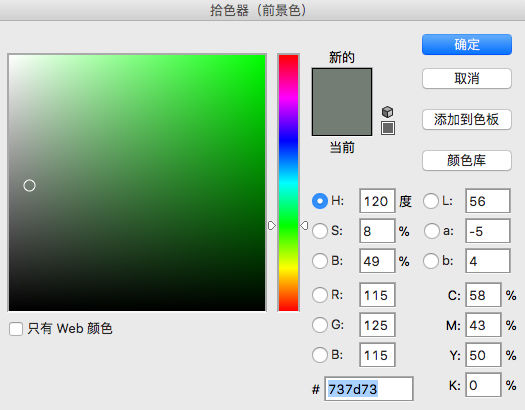This screenshot has width=525, height=410.
Task: Click the C field showing 58
Action: (483, 295)
